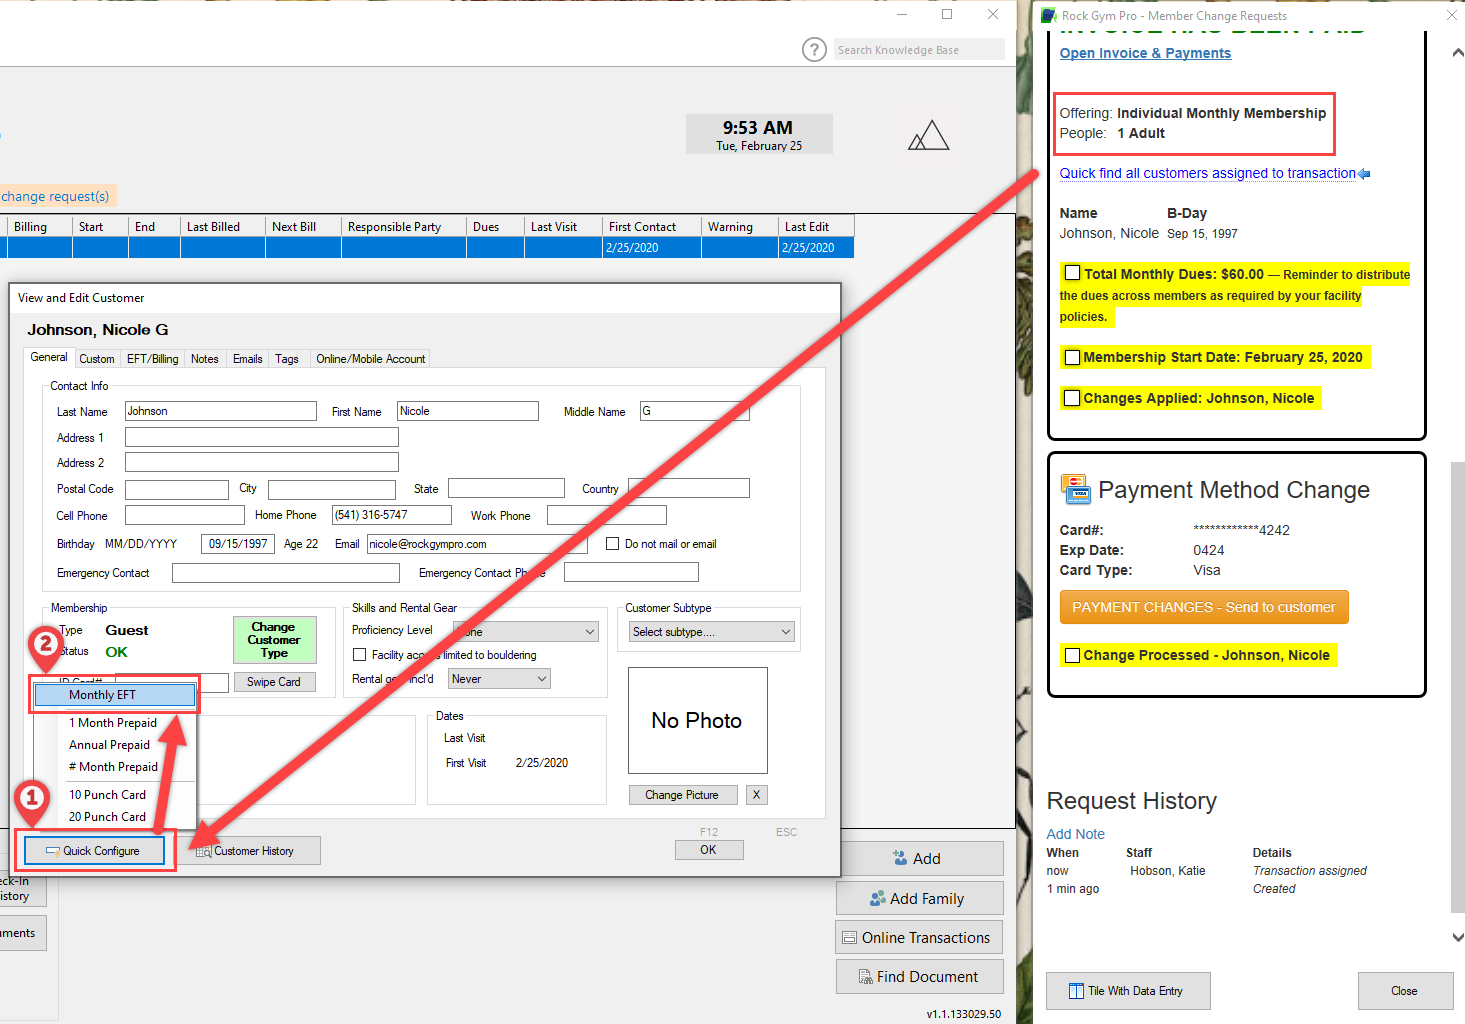Open the Emails tab
The width and height of the screenshot is (1465, 1024).
pyautogui.click(x=247, y=359)
